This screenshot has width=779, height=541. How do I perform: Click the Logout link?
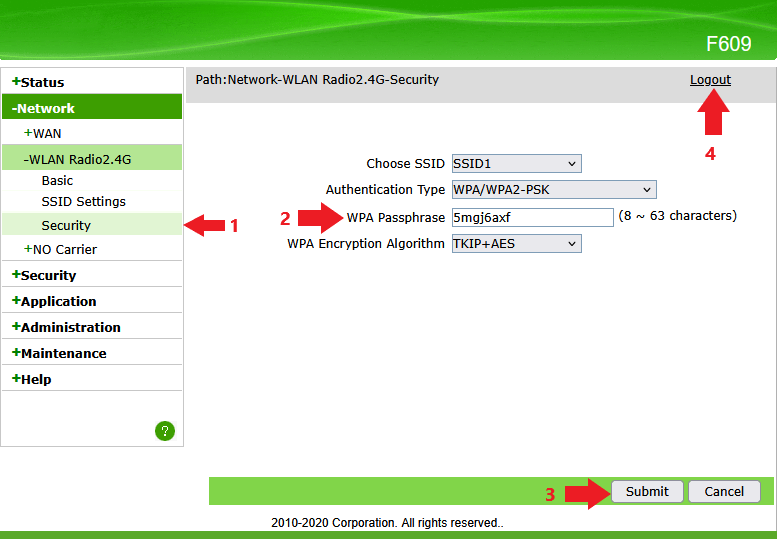pyautogui.click(x=710, y=79)
